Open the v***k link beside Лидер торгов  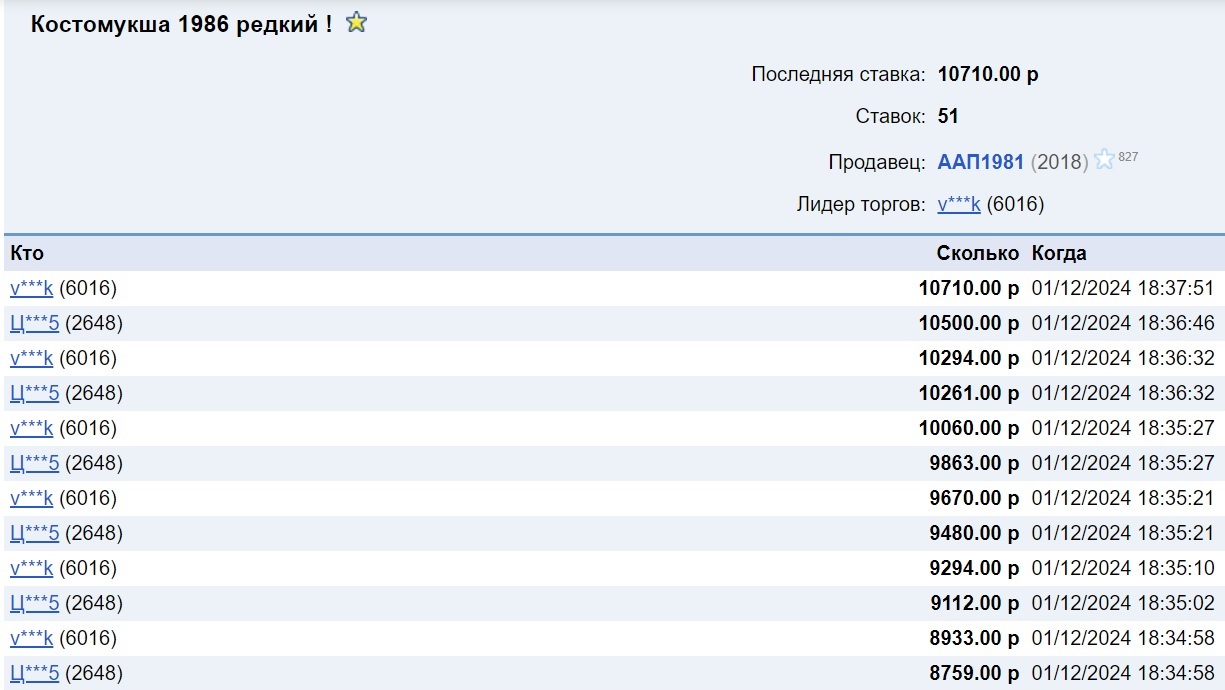coord(958,205)
